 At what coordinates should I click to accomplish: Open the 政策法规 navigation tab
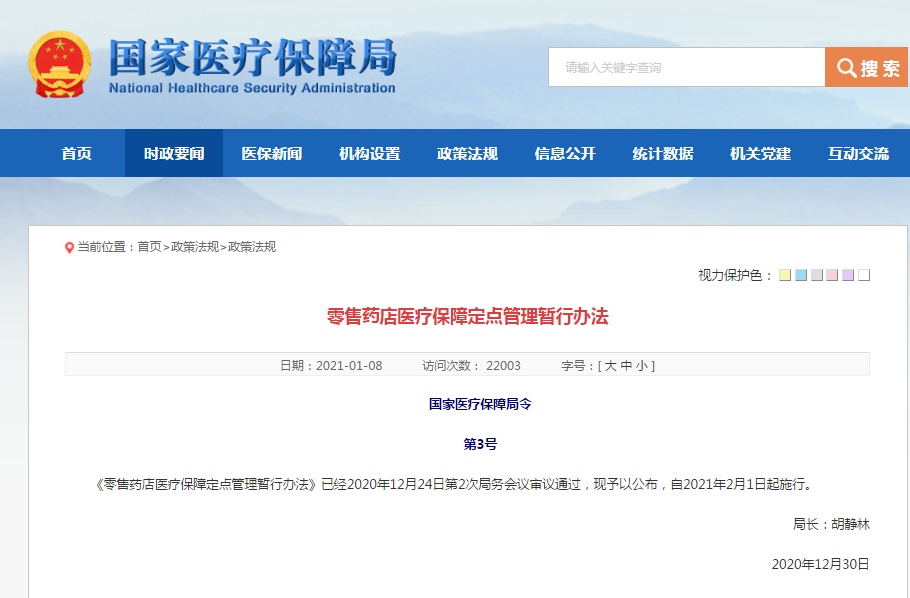tap(467, 153)
